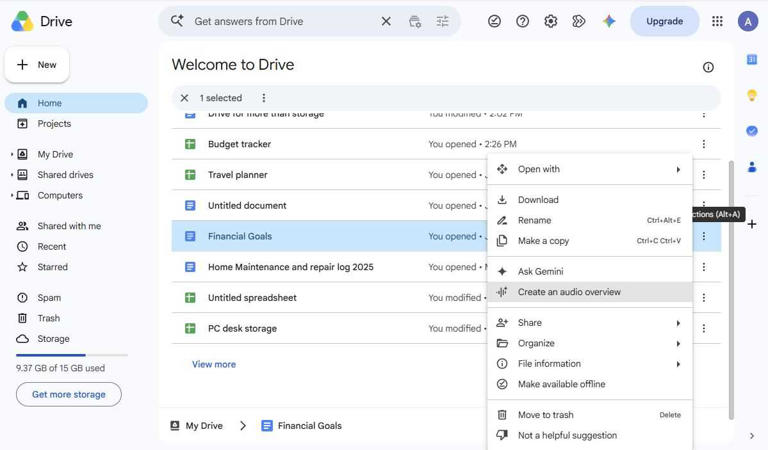Open the Settings gear
Viewport: 768px width, 450px height.
551,21
